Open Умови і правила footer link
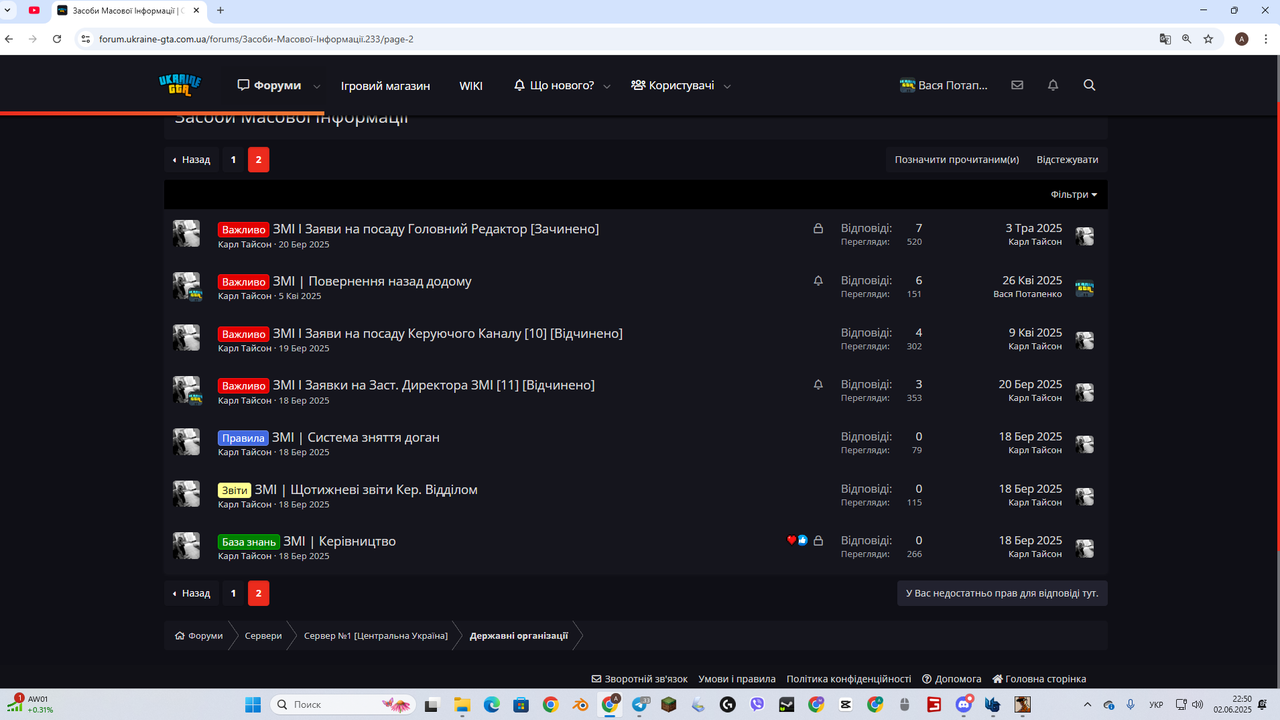The width and height of the screenshot is (1280, 720). [737, 679]
